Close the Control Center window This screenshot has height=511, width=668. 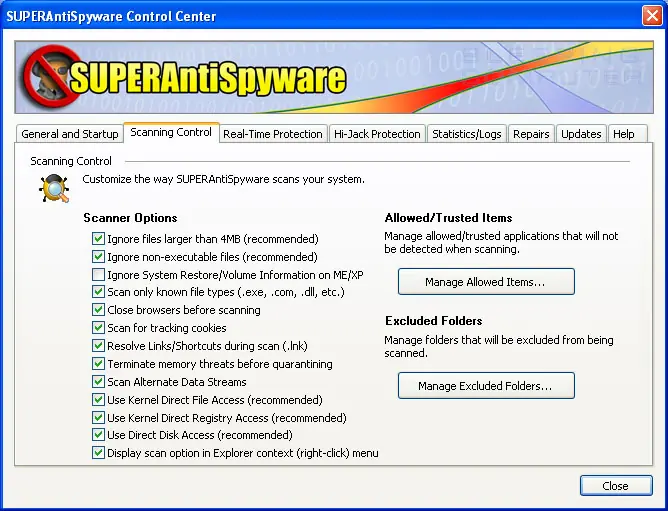(x=652, y=16)
